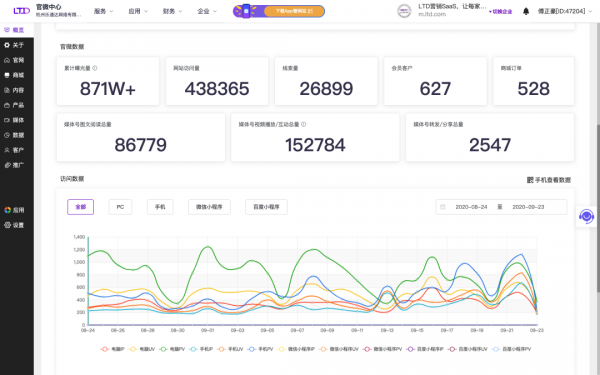Expand the 服务 dropdown menu
Image resolution: width=600 pixels, height=375 pixels.
(103, 11)
